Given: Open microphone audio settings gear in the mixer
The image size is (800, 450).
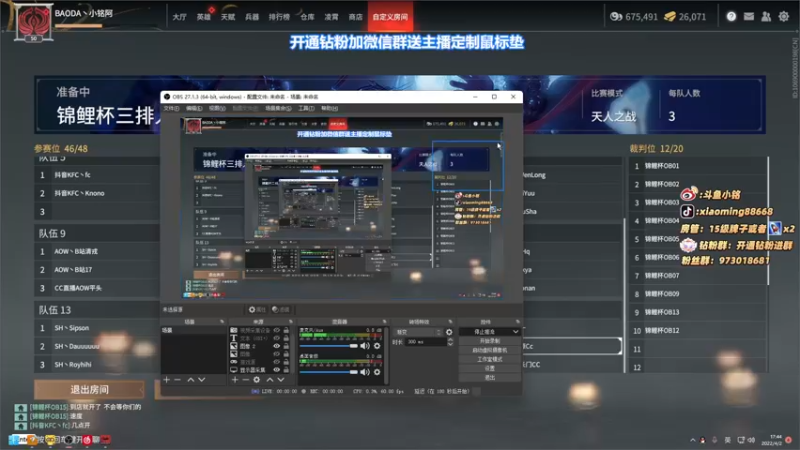Looking at the screenshot, I should (377, 346).
